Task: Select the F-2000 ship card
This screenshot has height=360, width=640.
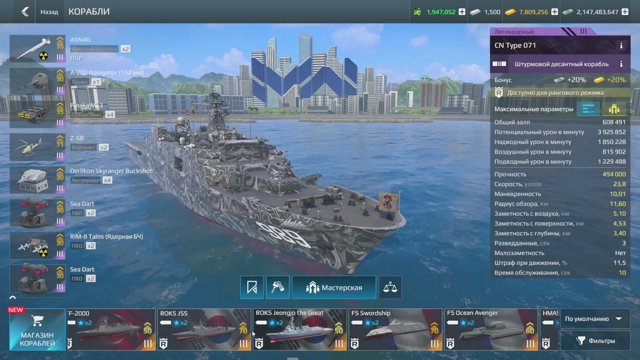Action: pyautogui.click(x=111, y=329)
